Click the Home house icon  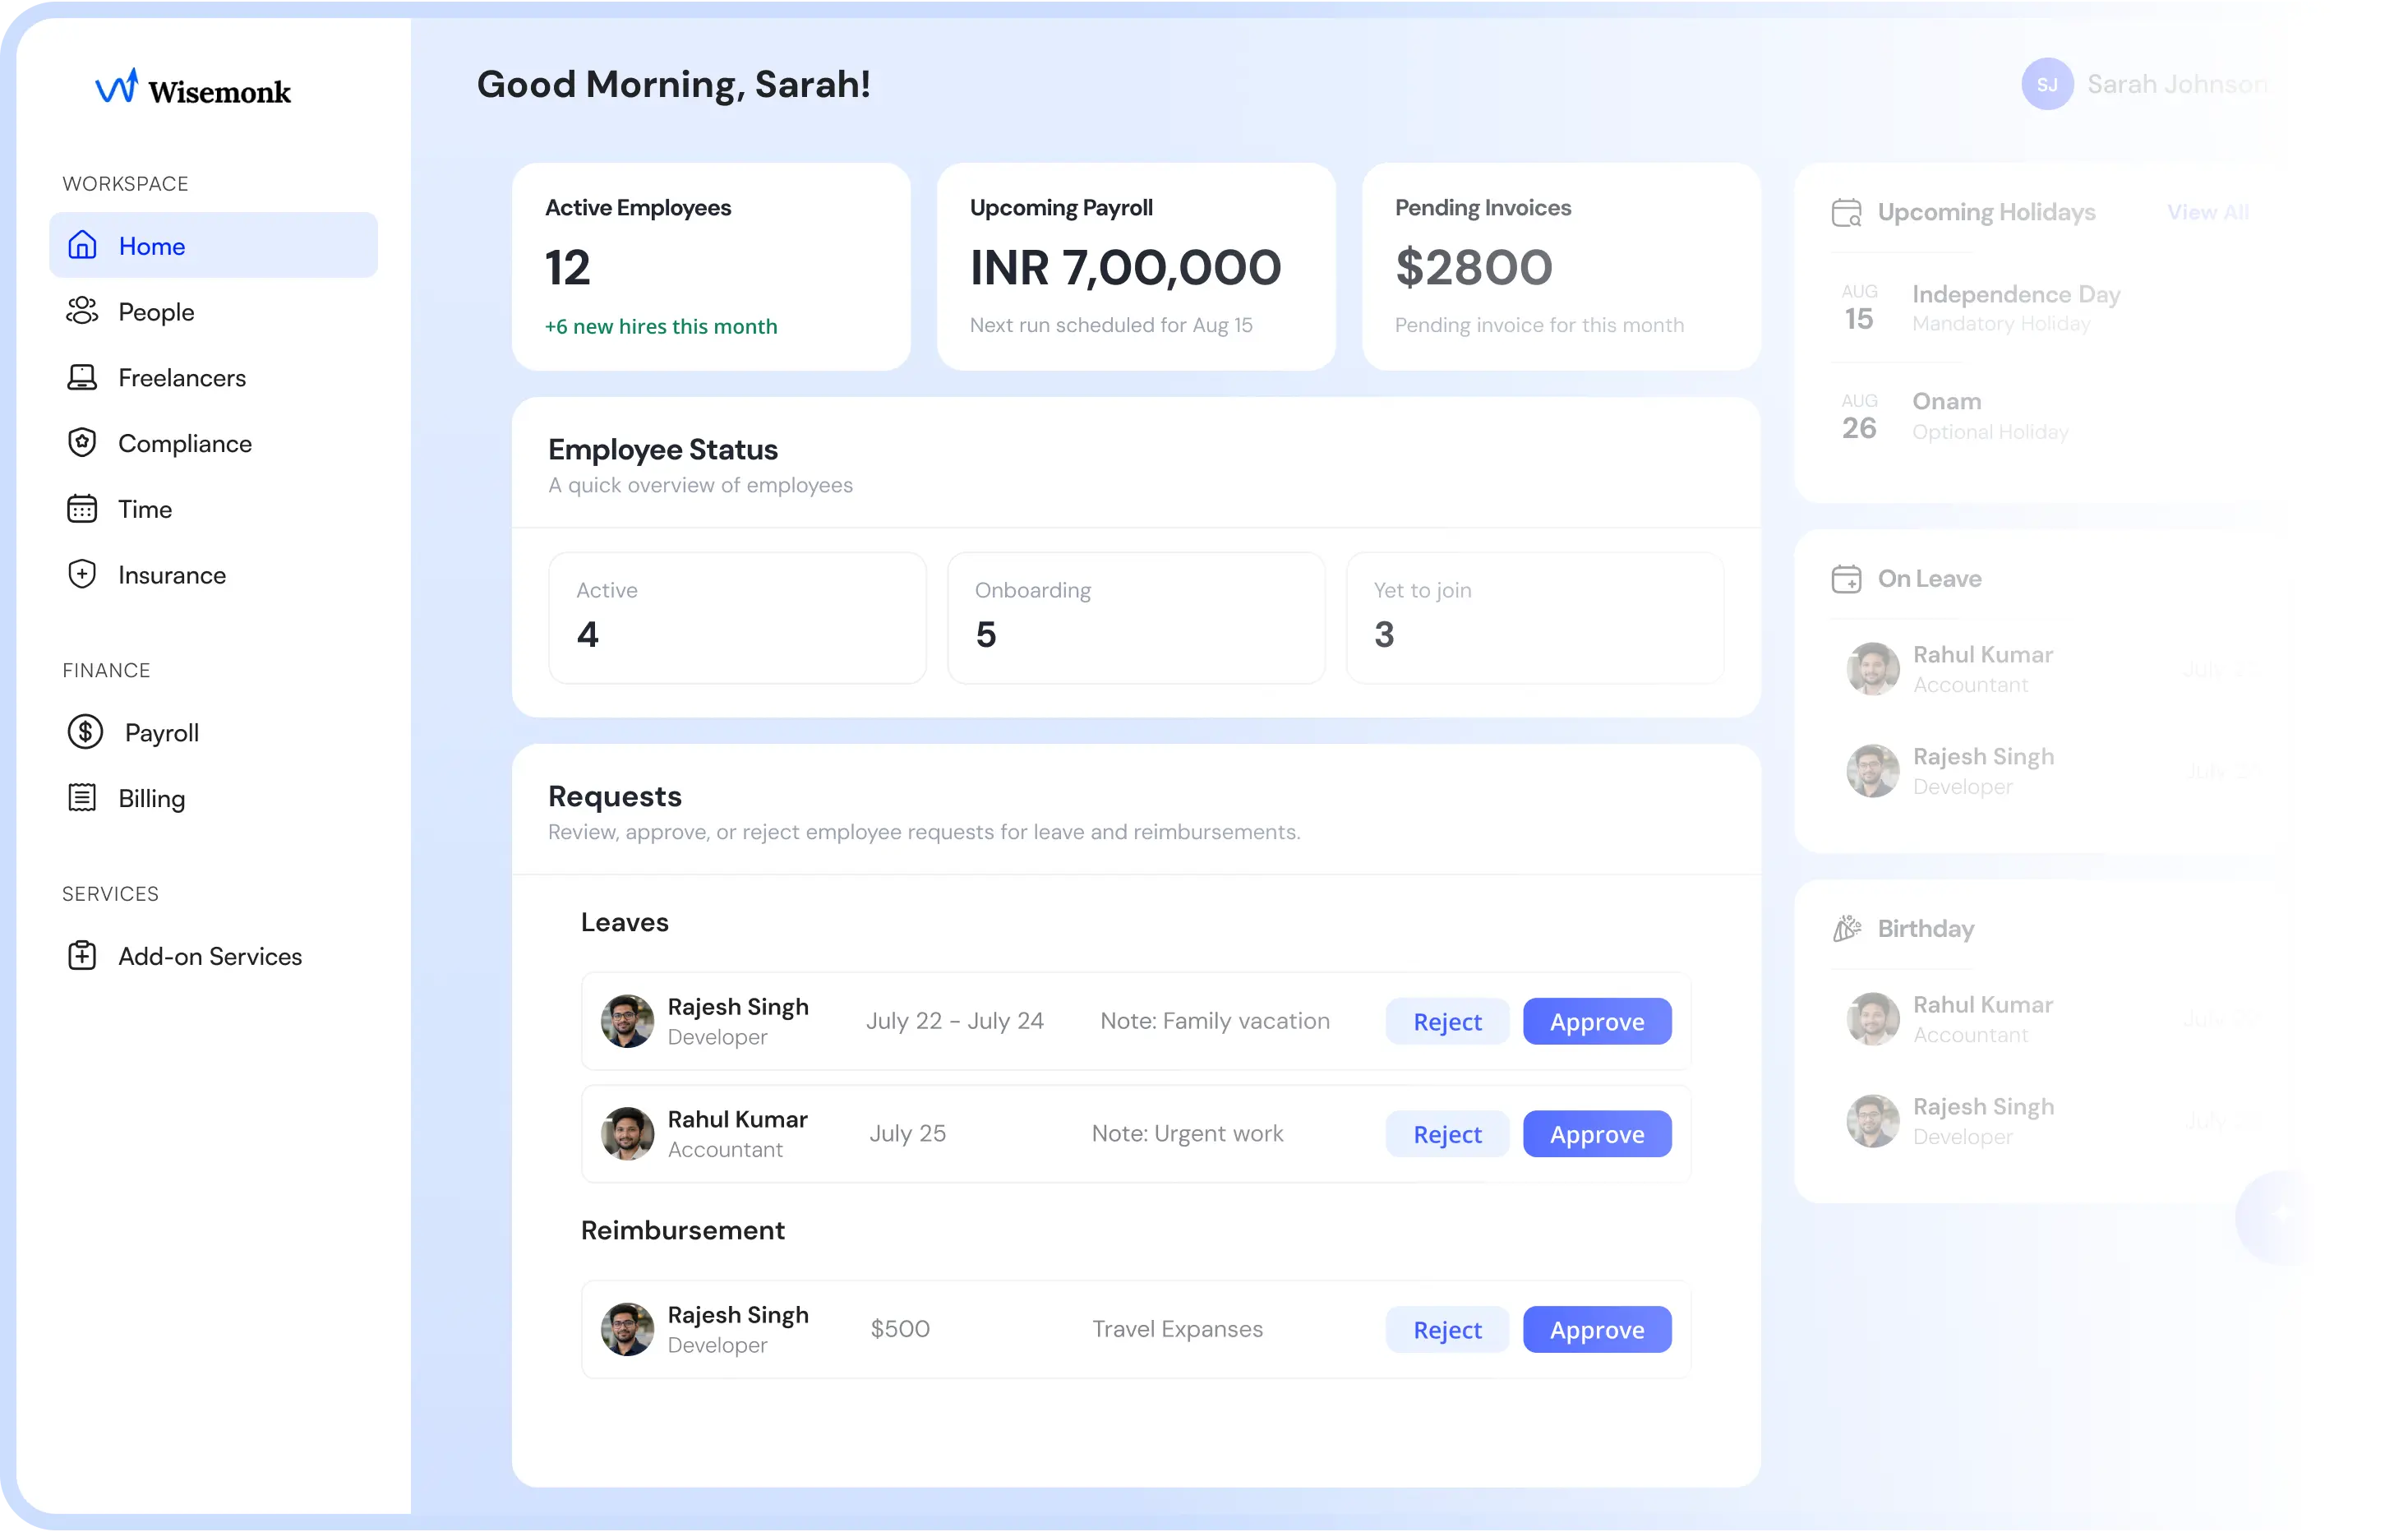(x=82, y=245)
